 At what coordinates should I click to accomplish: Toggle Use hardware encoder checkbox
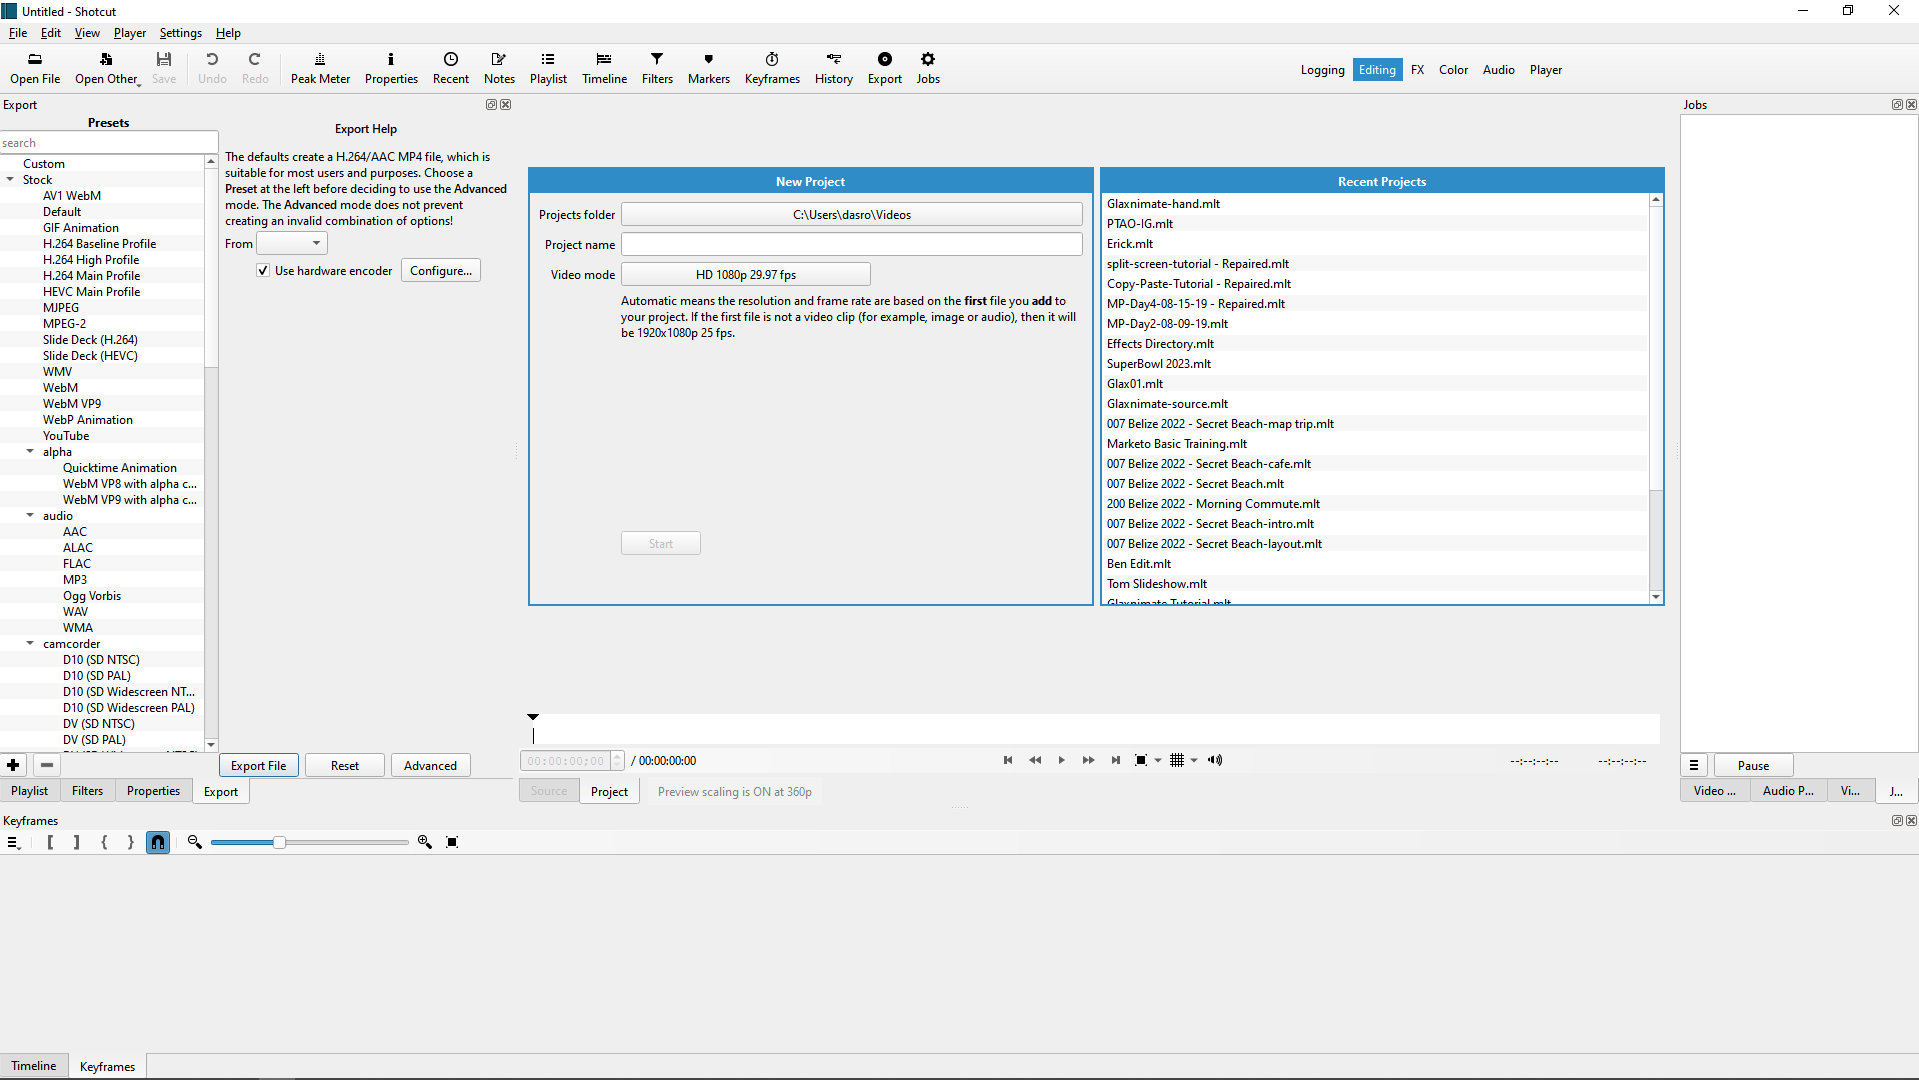263,271
